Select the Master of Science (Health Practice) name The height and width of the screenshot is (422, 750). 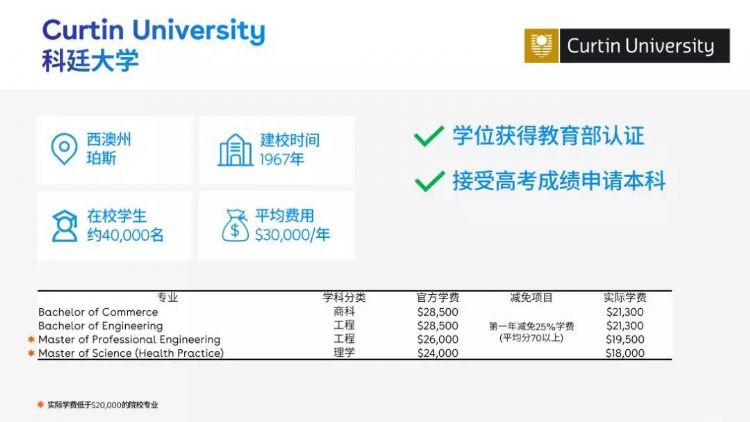131,353
